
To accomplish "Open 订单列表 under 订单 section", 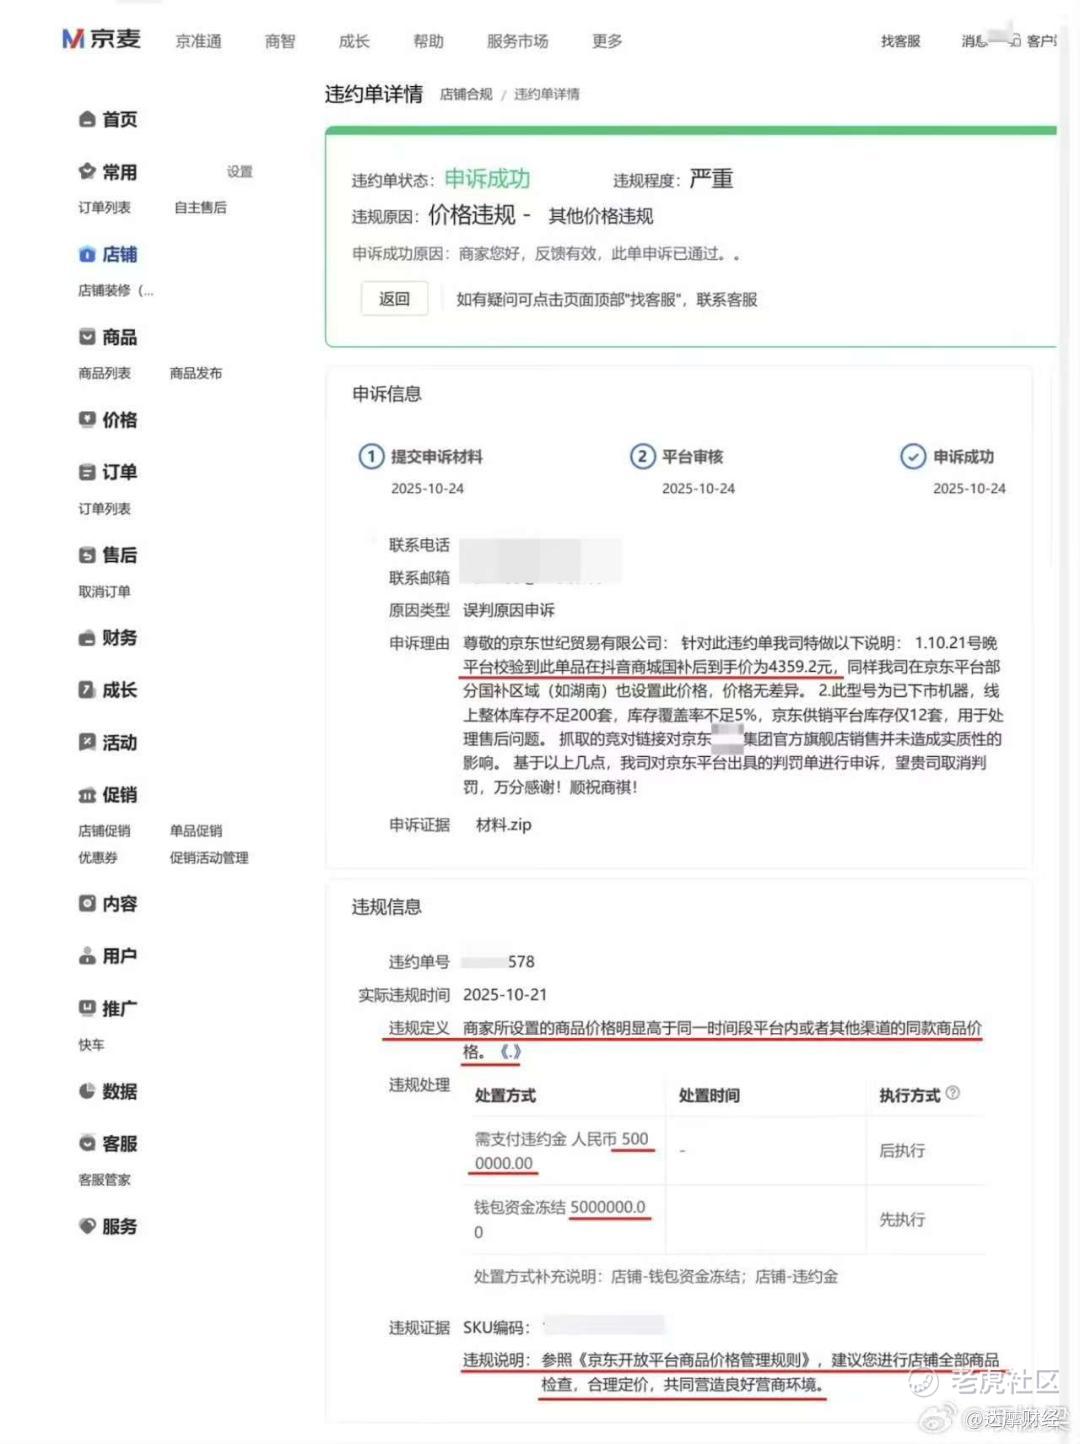I will click(104, 509).
